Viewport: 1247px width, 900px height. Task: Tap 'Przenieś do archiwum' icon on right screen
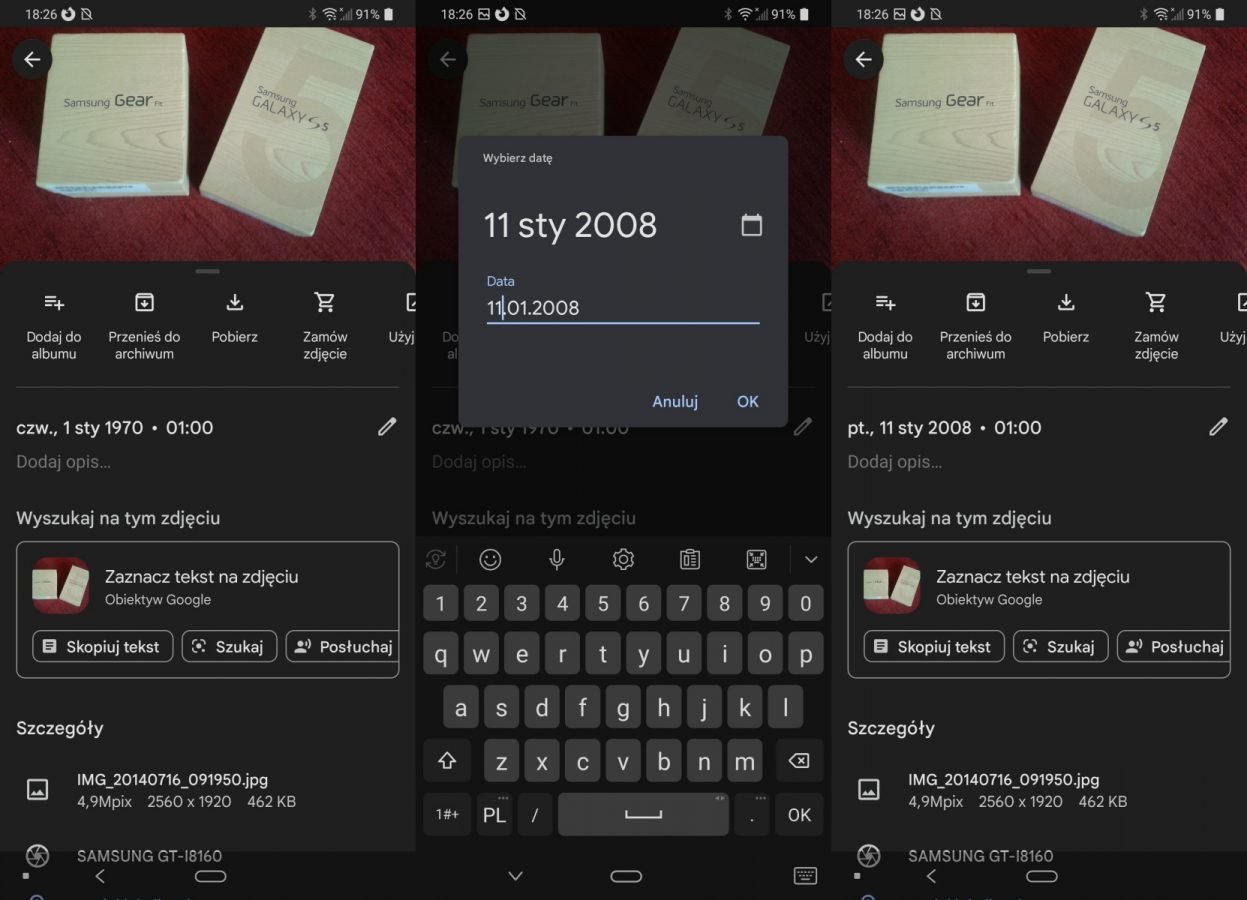(975, 302)
